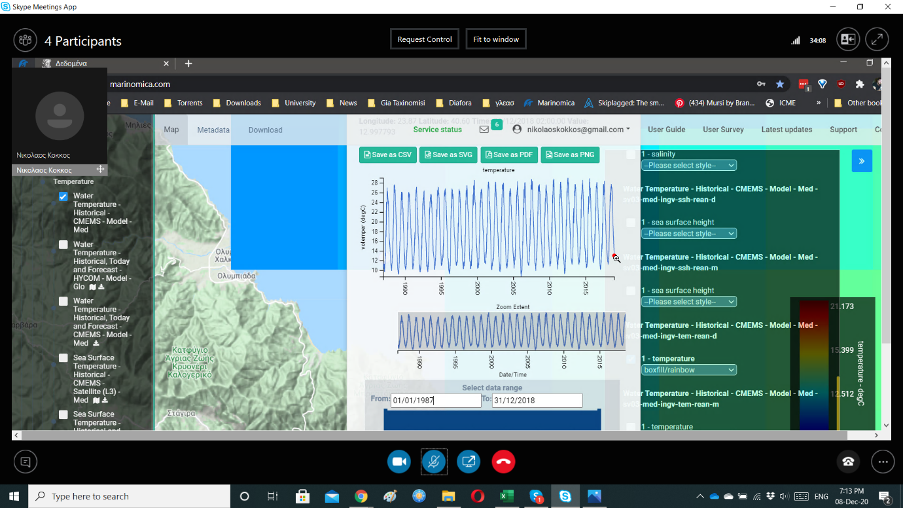Hang up the call with the red button
Viewport: 904px width, 508px height.
pyautogui.click(x=503, y=461)
